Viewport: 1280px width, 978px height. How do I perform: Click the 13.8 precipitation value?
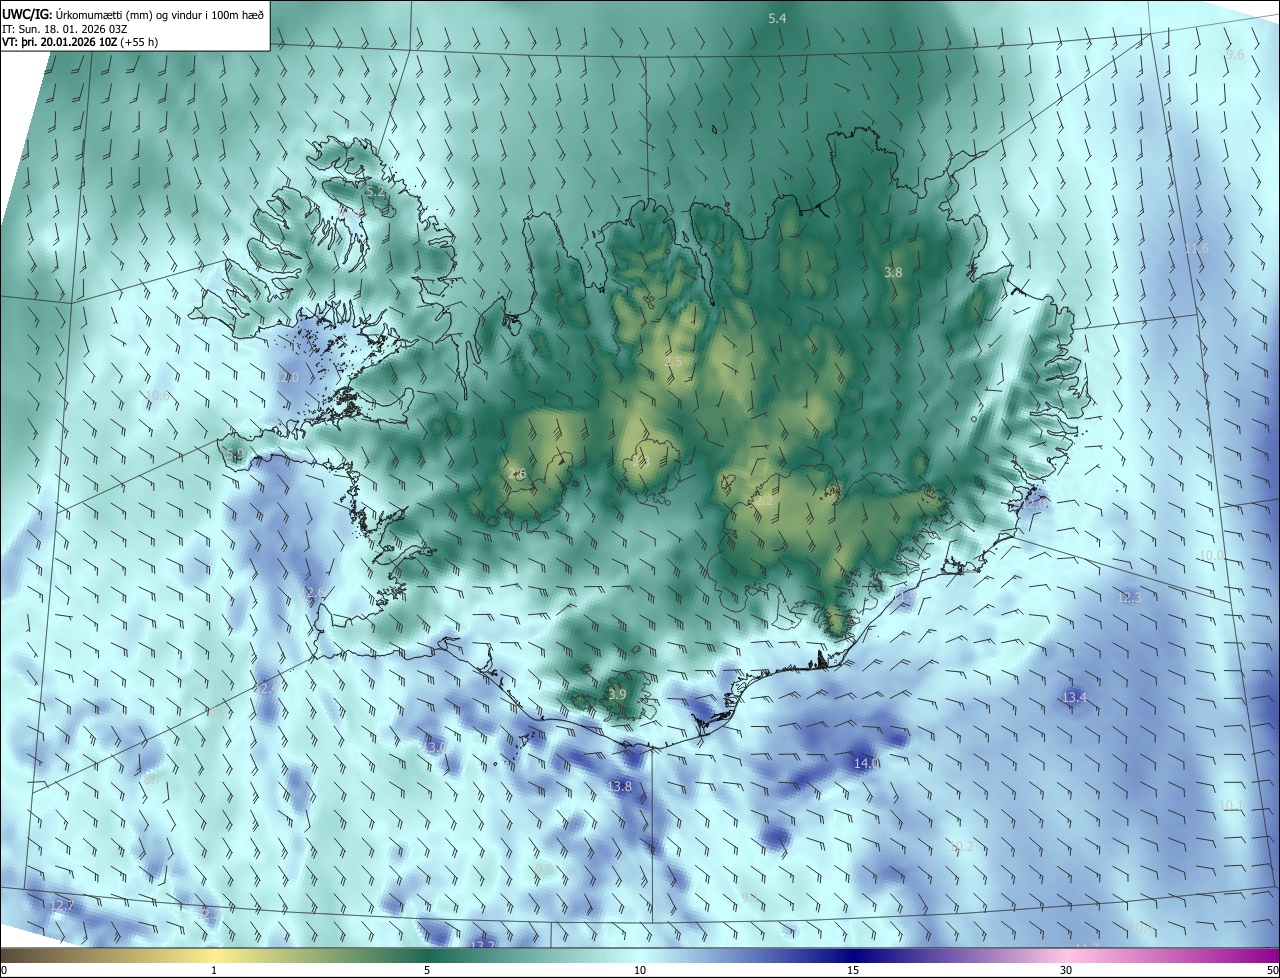coord(620,787)
